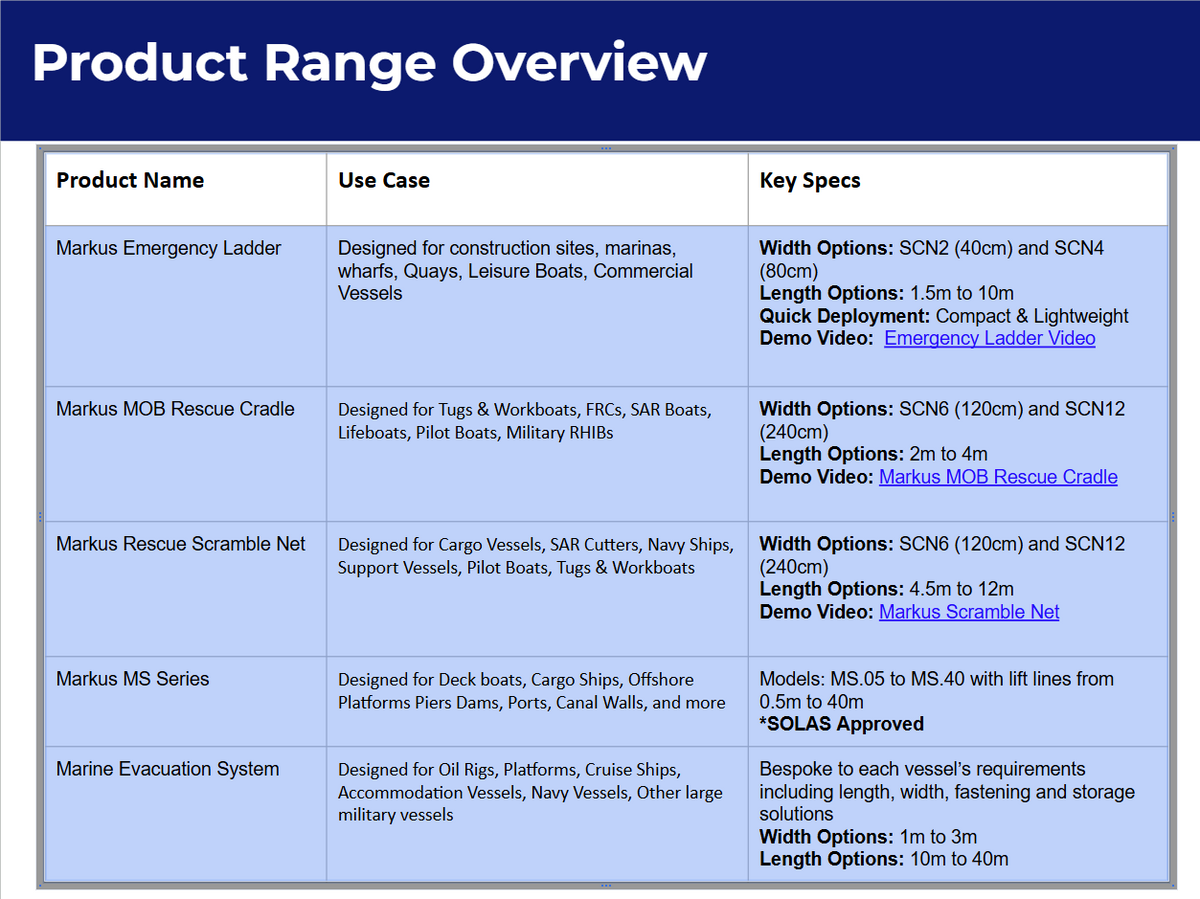Screen dimensions: 1200x899
Task: Click Width Options SCN2 (40cm) and SCN4 text
Action: pos(931,259)
